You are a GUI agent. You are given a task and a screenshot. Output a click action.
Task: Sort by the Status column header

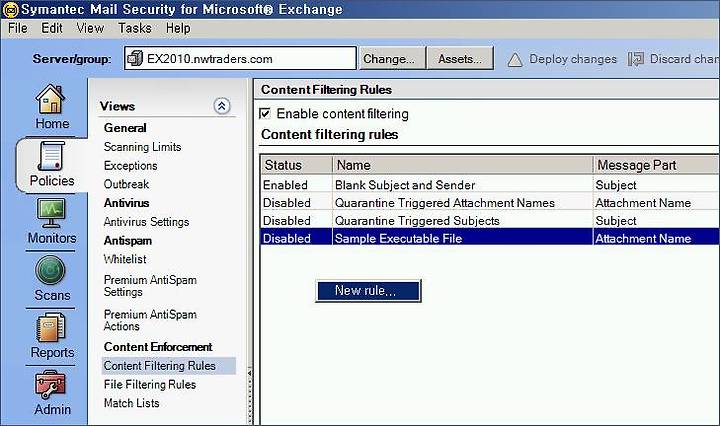pos(297,165)
